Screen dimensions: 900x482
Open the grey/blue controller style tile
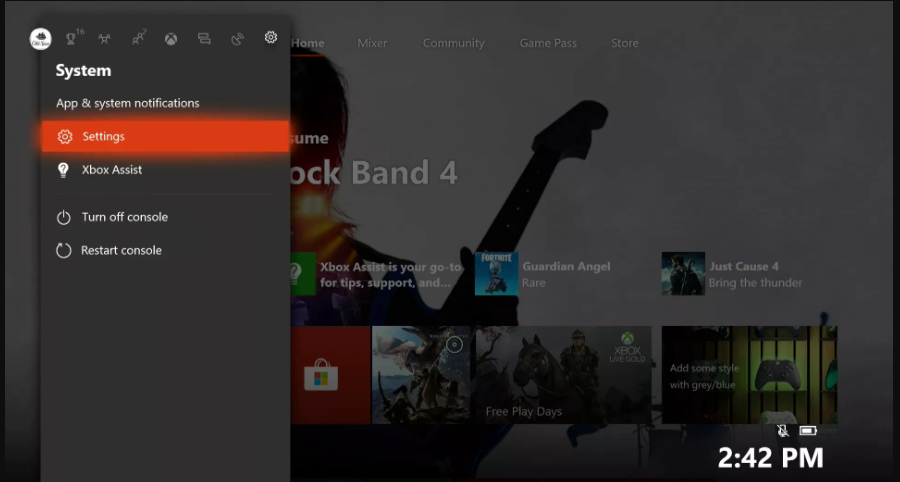(750, 375)
